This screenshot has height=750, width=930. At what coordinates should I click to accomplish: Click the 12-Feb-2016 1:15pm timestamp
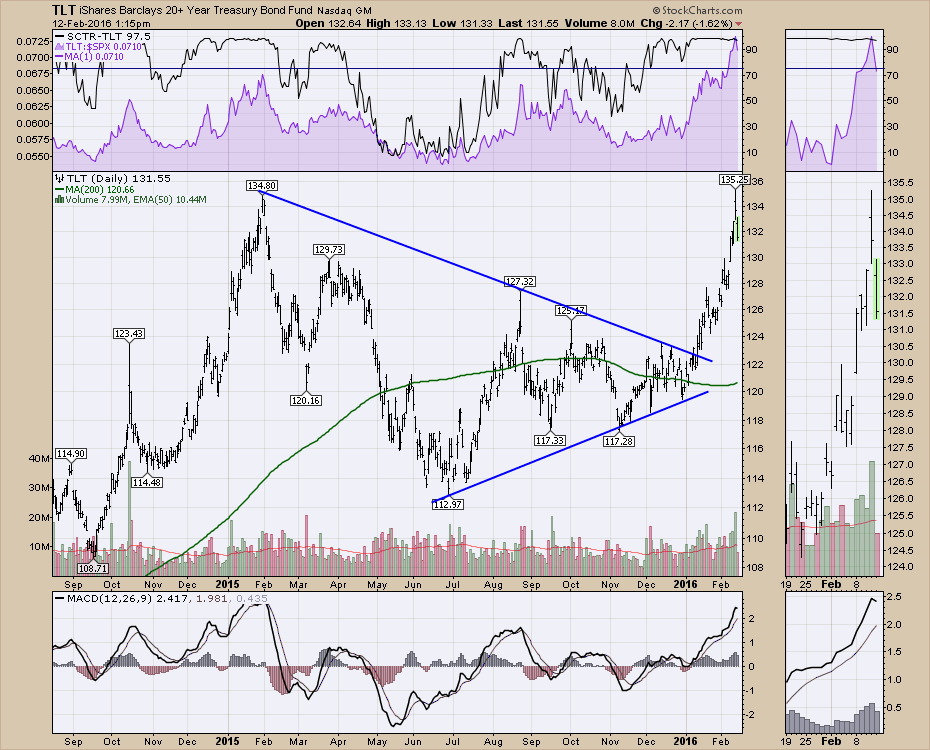tap(101, 24)
